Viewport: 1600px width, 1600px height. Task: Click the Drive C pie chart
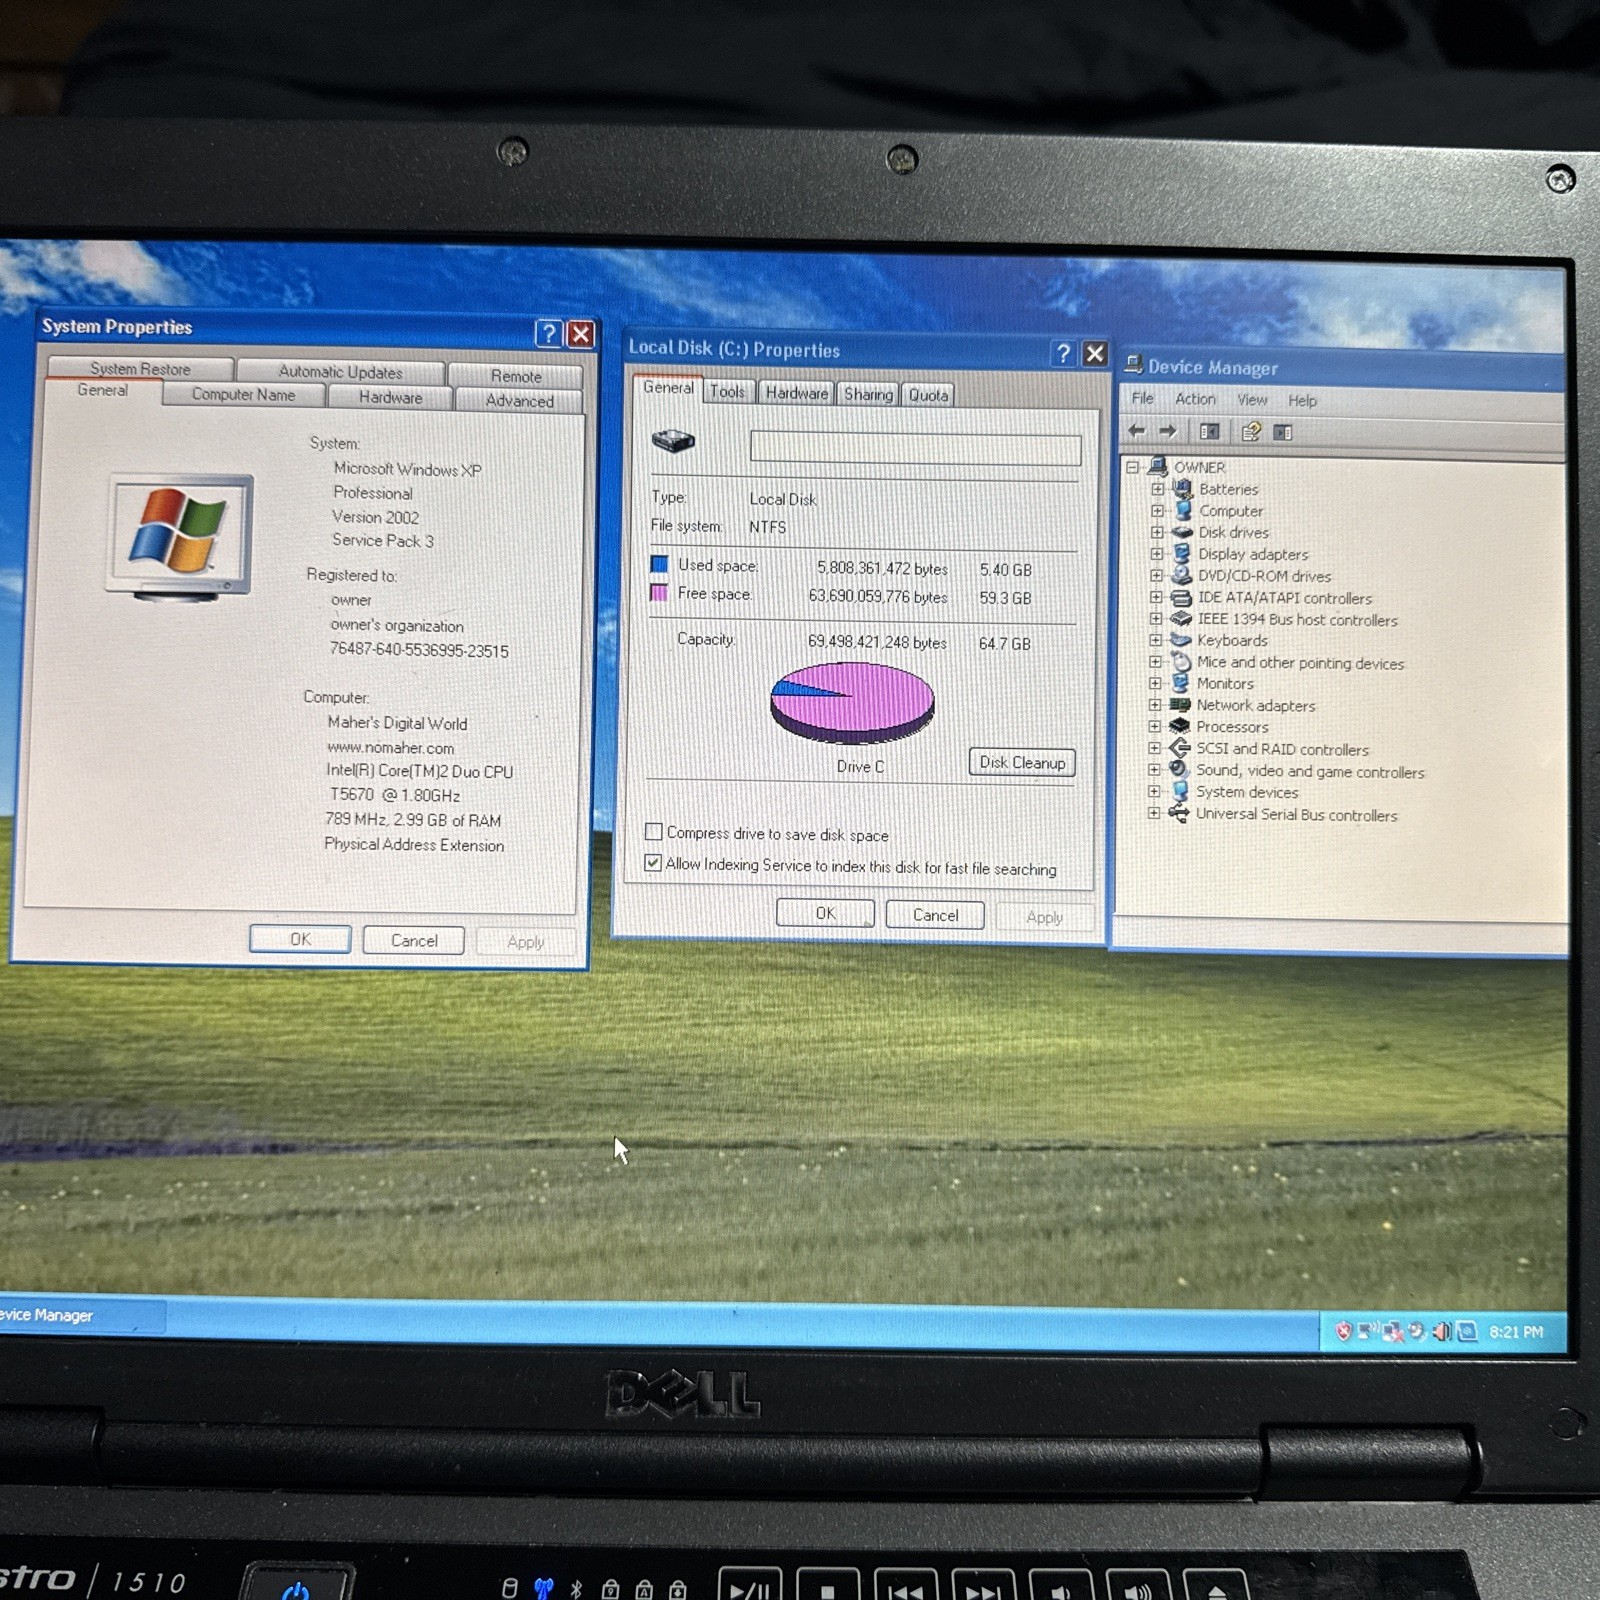click(852, 704)
